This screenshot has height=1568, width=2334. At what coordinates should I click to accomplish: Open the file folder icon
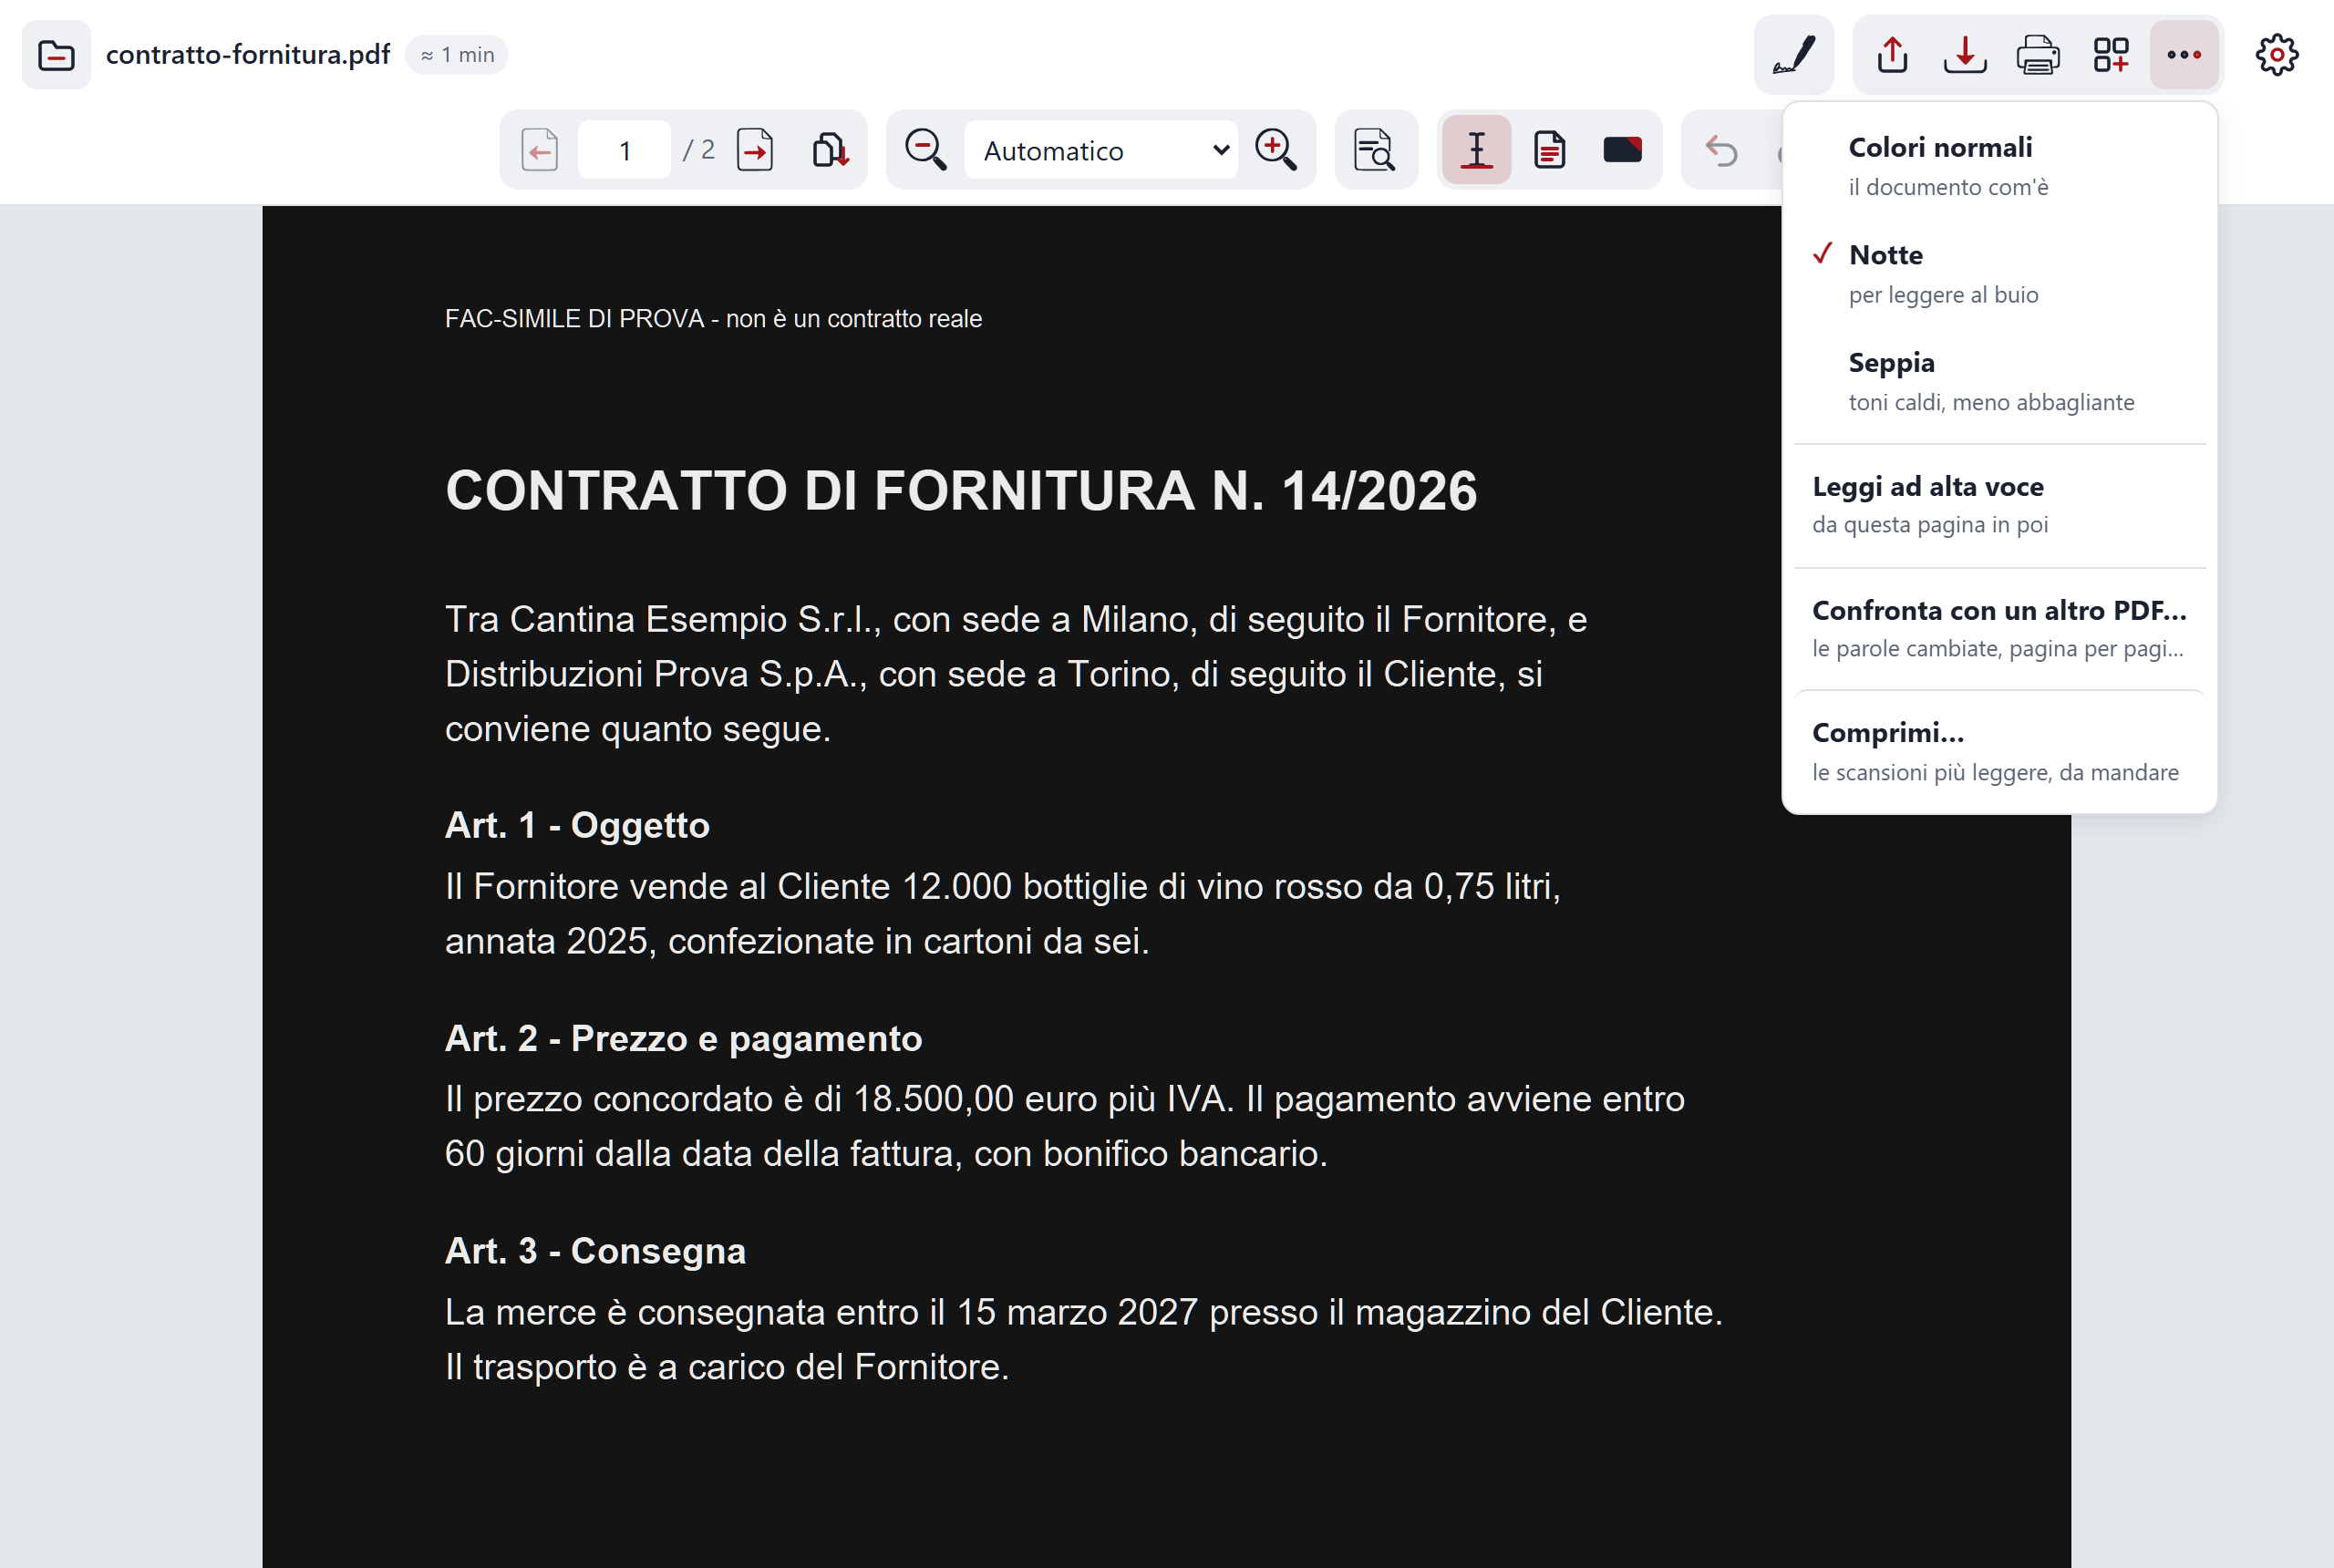(56, 55)
